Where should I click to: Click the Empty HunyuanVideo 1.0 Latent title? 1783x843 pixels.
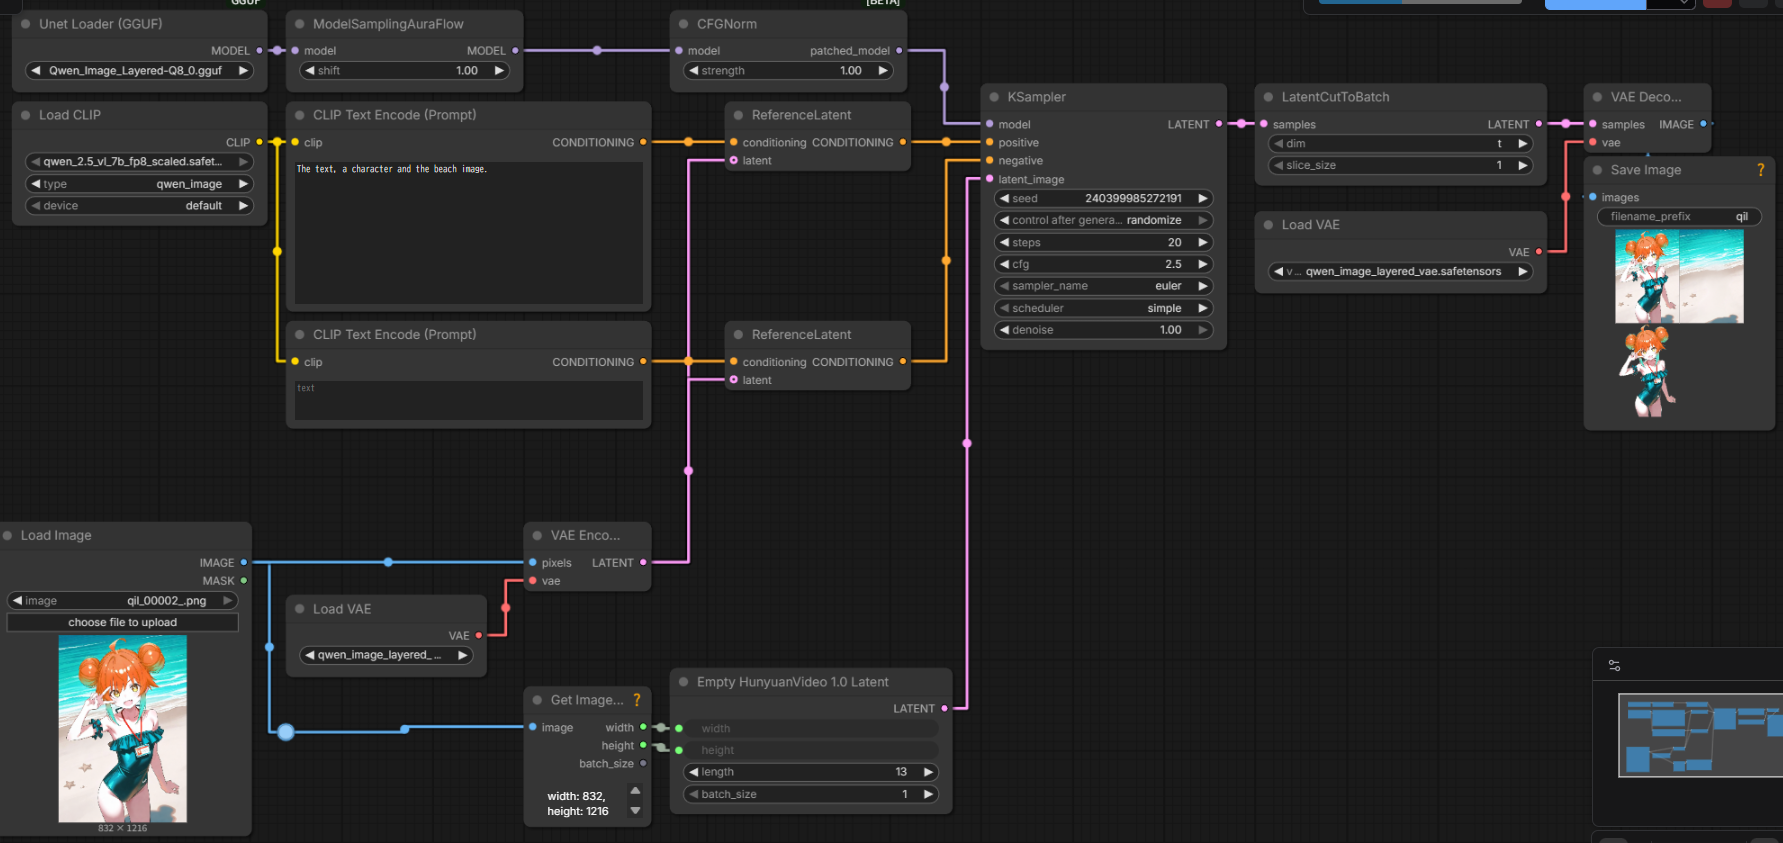[792, 682]
